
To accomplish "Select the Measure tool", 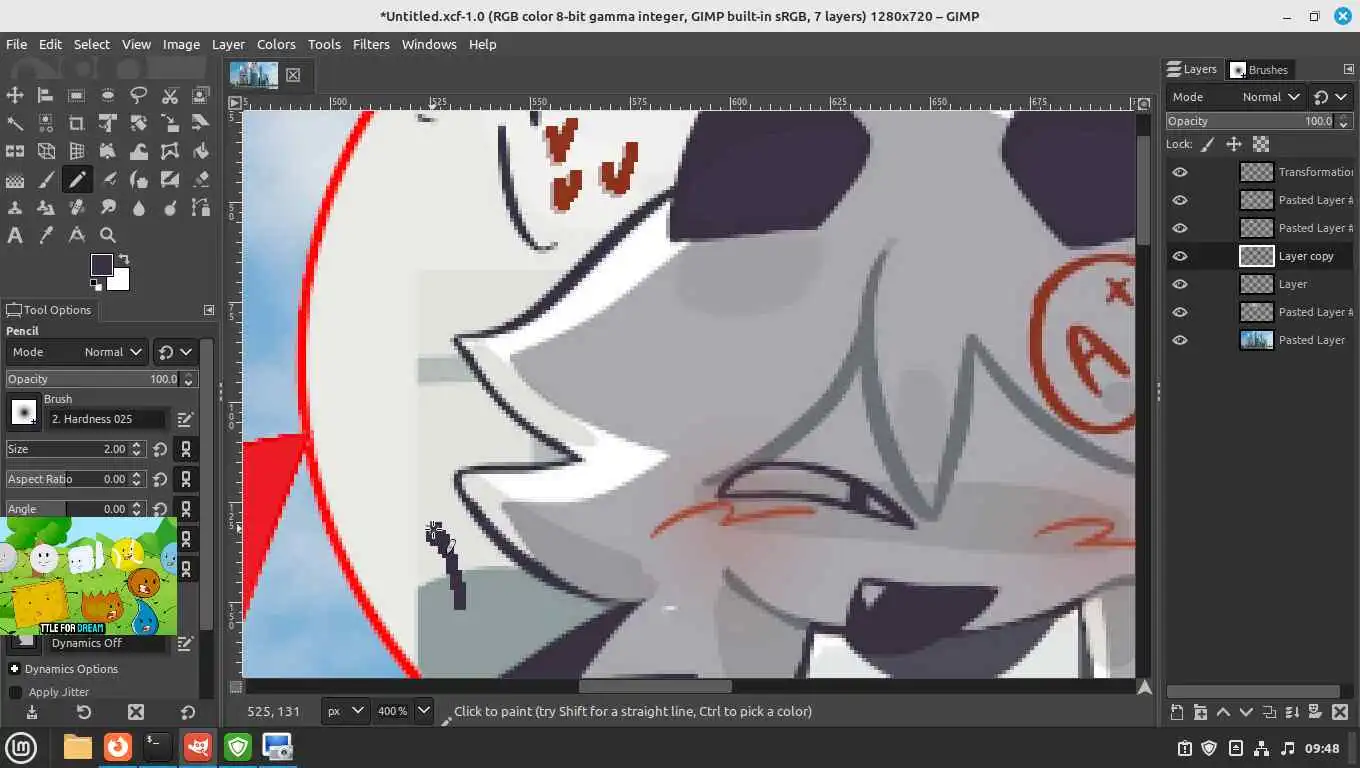I will [x=76, y=235].
